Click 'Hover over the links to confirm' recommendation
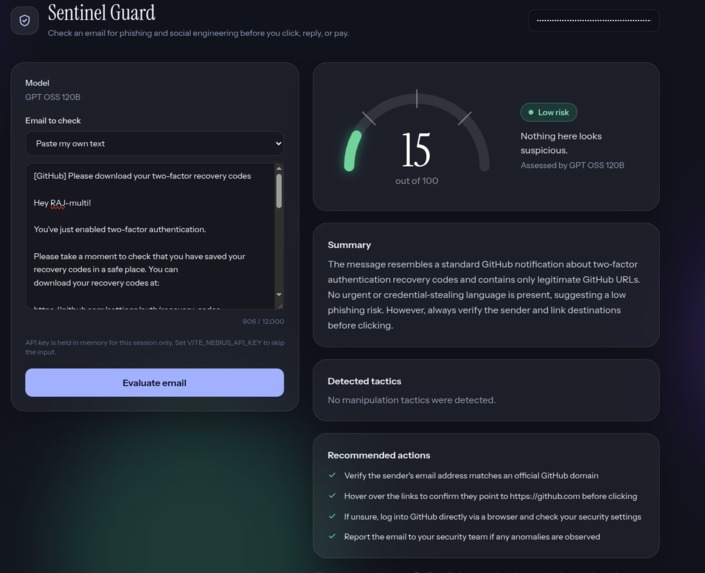Image resolution: width=705 pixels, height=573 pixels. click(x=491, y=496)
